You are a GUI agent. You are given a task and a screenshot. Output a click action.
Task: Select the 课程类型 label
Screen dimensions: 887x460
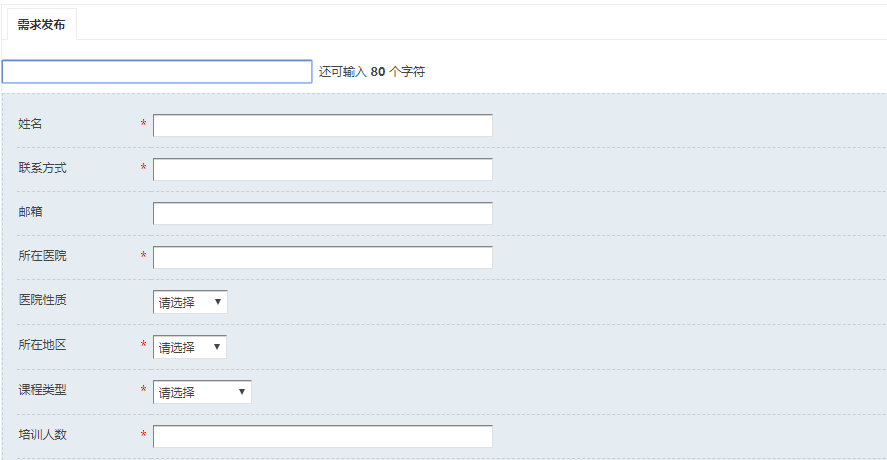(42, 390)
